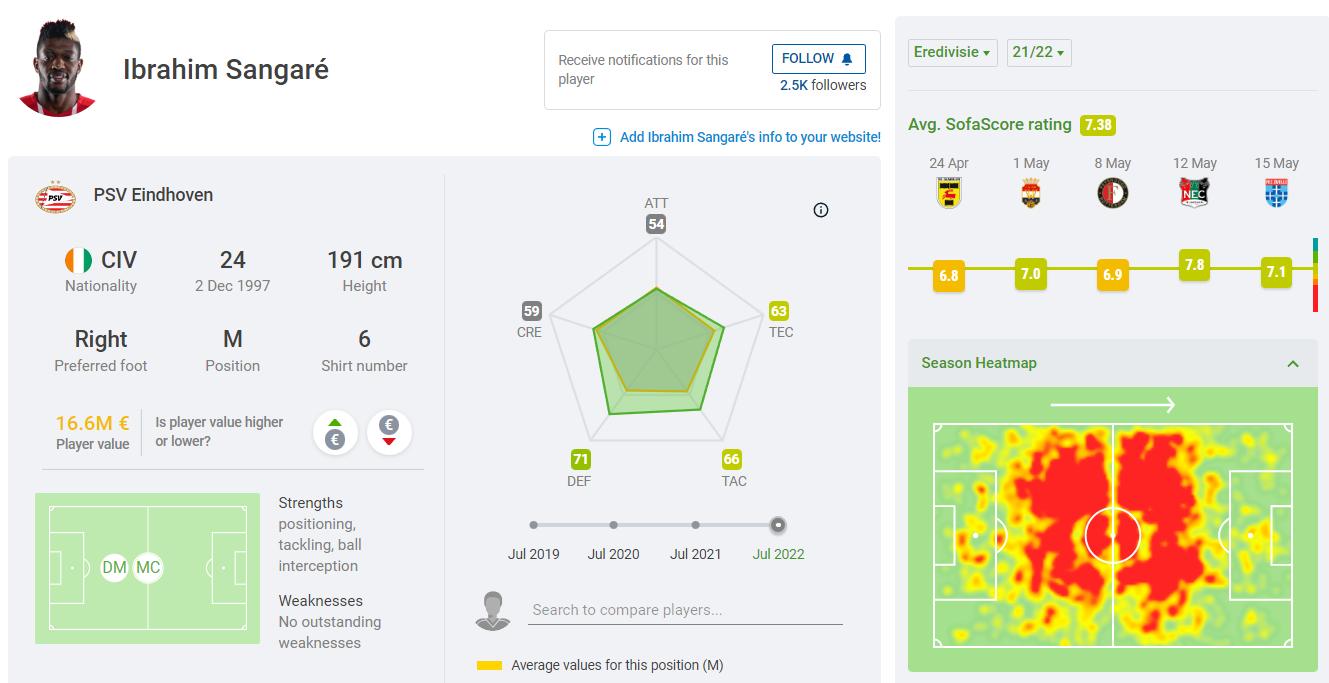Click the PSV Eindhoven club crest
Viewport: 1329px width, 683px height.
(55, 196)
